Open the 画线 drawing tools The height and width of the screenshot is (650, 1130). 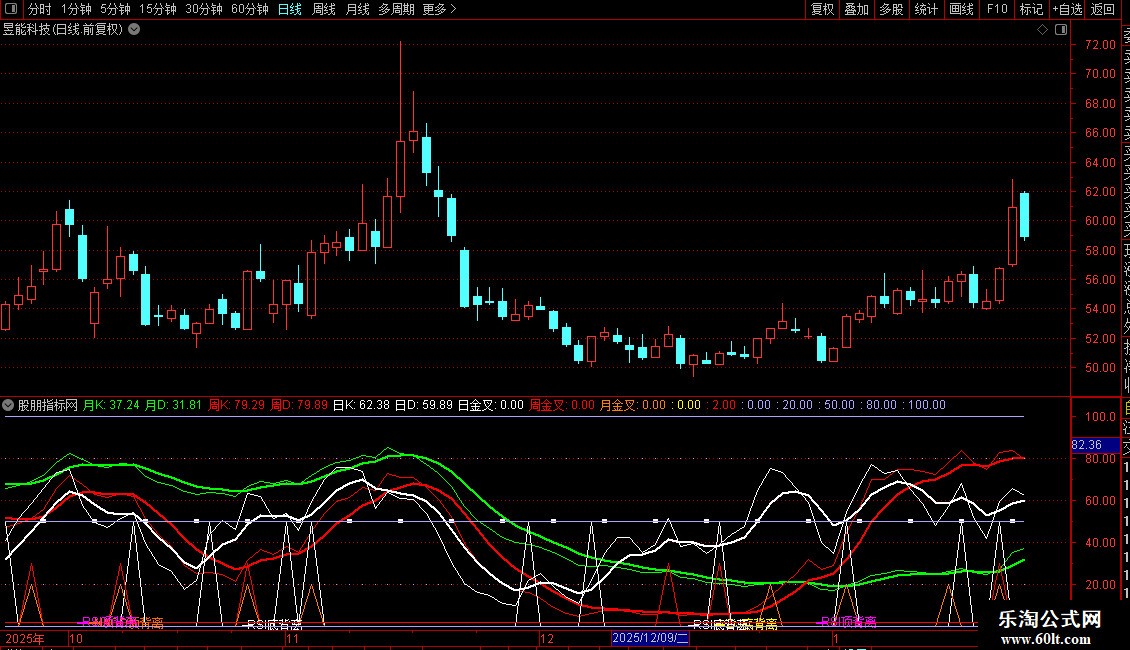click(961, 9)
